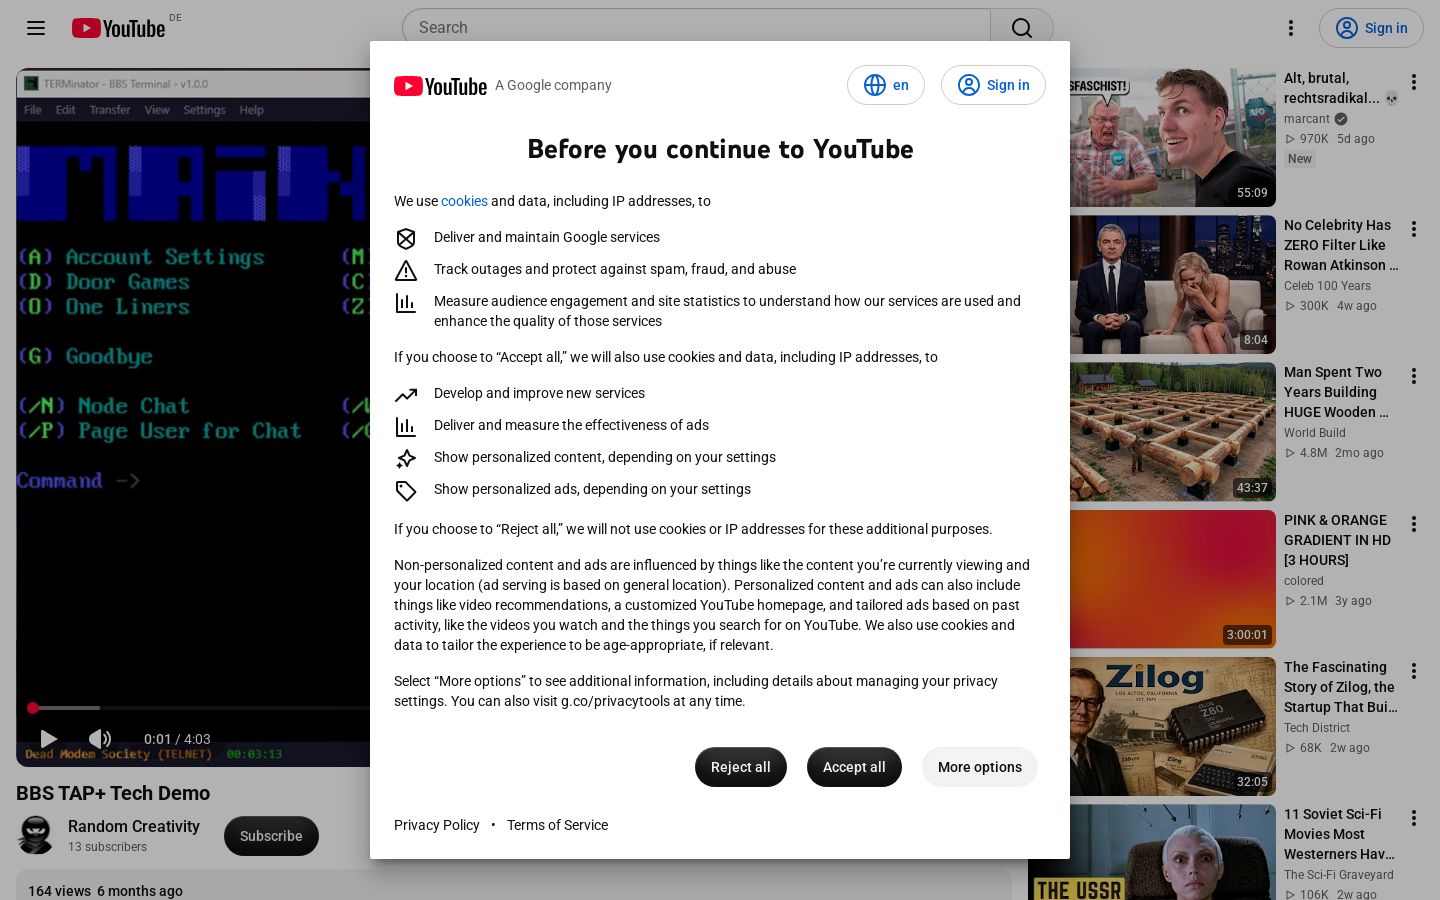Open options menu for Alt, brutal video
This screenshot has height=900, width=1440.
(x=1414, y=82)
